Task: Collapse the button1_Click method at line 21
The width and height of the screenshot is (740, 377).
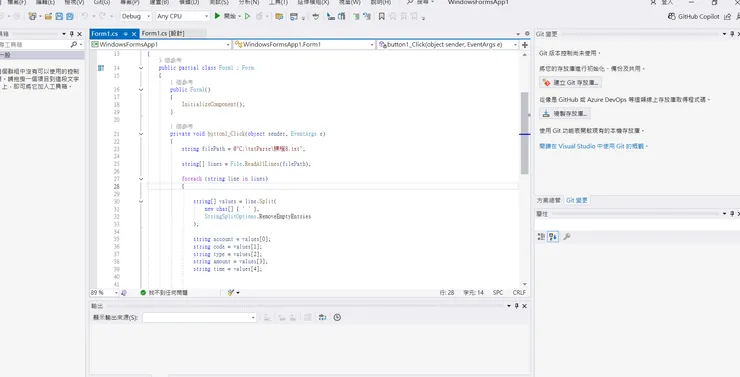Action: [141, 134]
